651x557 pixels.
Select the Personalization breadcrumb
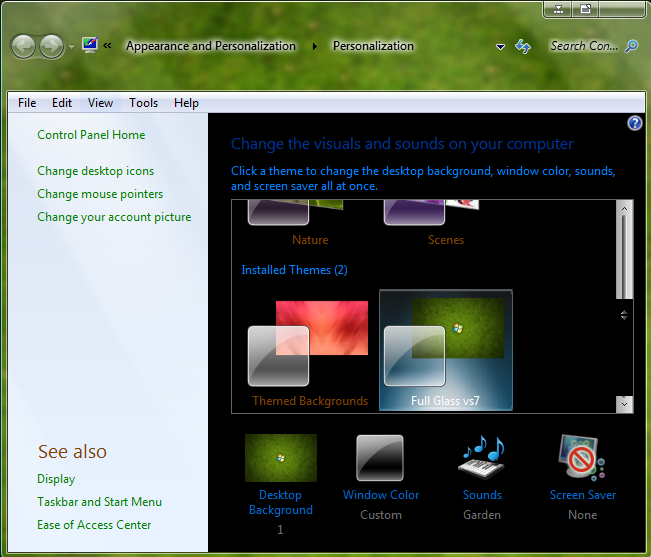(x=373, y=46)
